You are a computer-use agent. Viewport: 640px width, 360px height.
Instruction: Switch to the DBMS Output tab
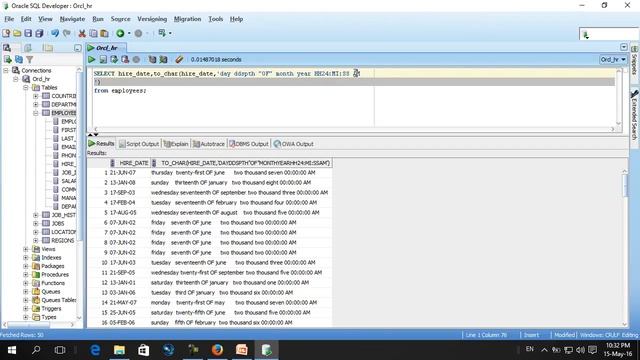tap(249, 144)
